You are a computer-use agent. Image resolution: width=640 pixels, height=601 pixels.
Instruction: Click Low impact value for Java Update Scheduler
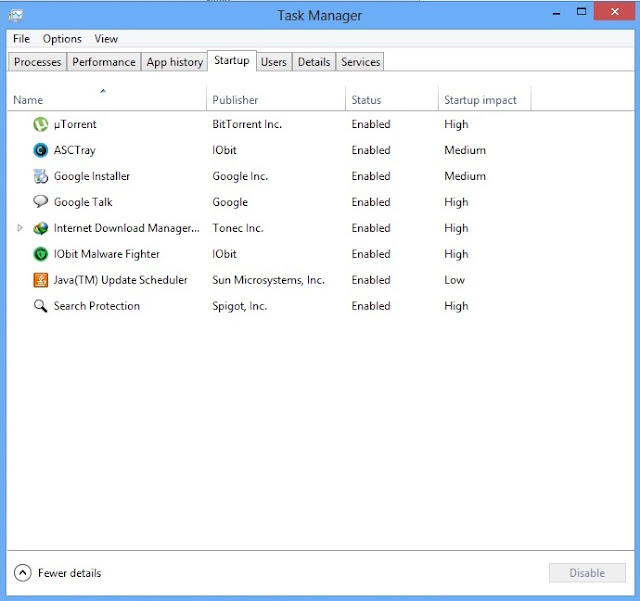pyautogui.click(x=454, y=280)
